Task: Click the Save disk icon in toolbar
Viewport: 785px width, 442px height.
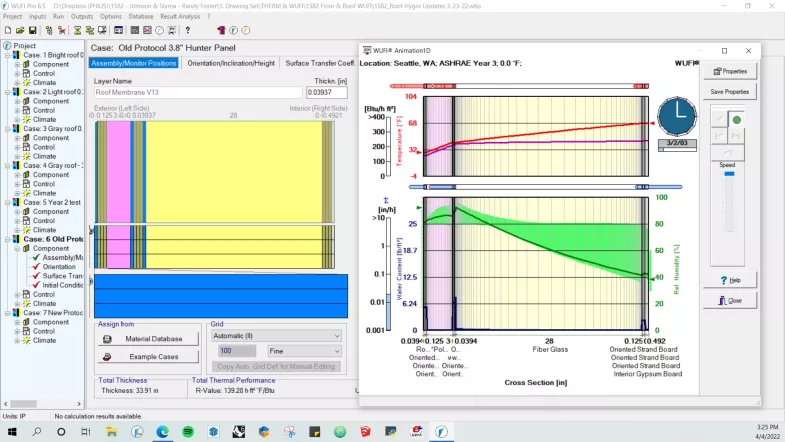Action: [x=33, y=30]
